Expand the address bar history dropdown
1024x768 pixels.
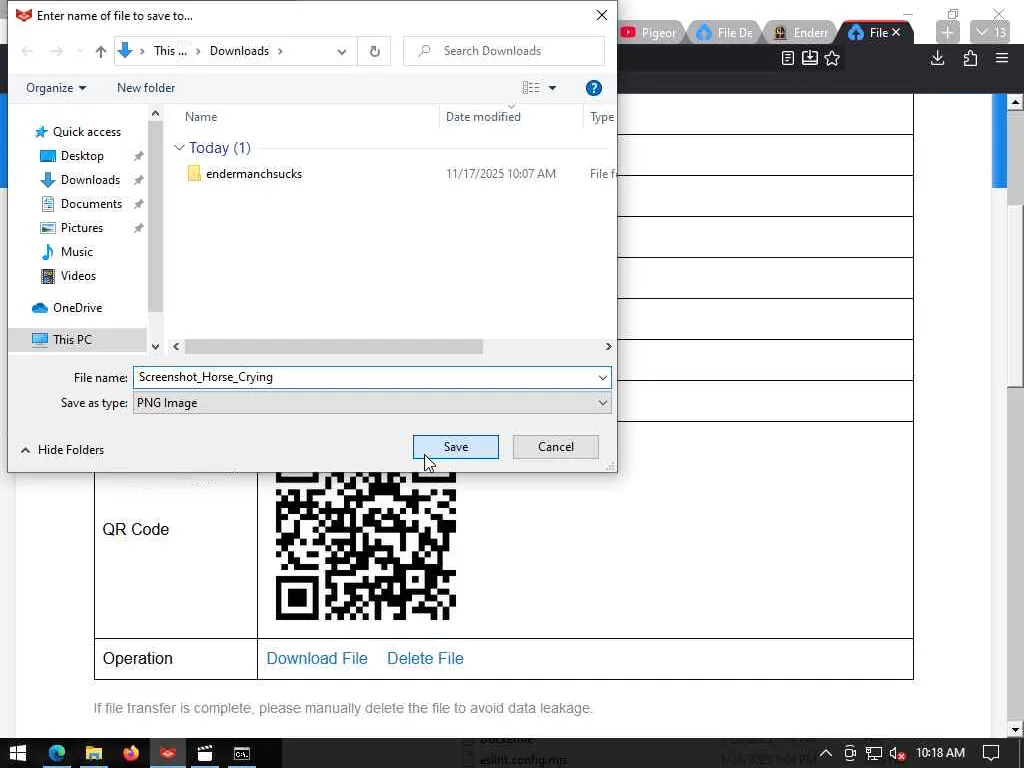[x=342, y=52]
